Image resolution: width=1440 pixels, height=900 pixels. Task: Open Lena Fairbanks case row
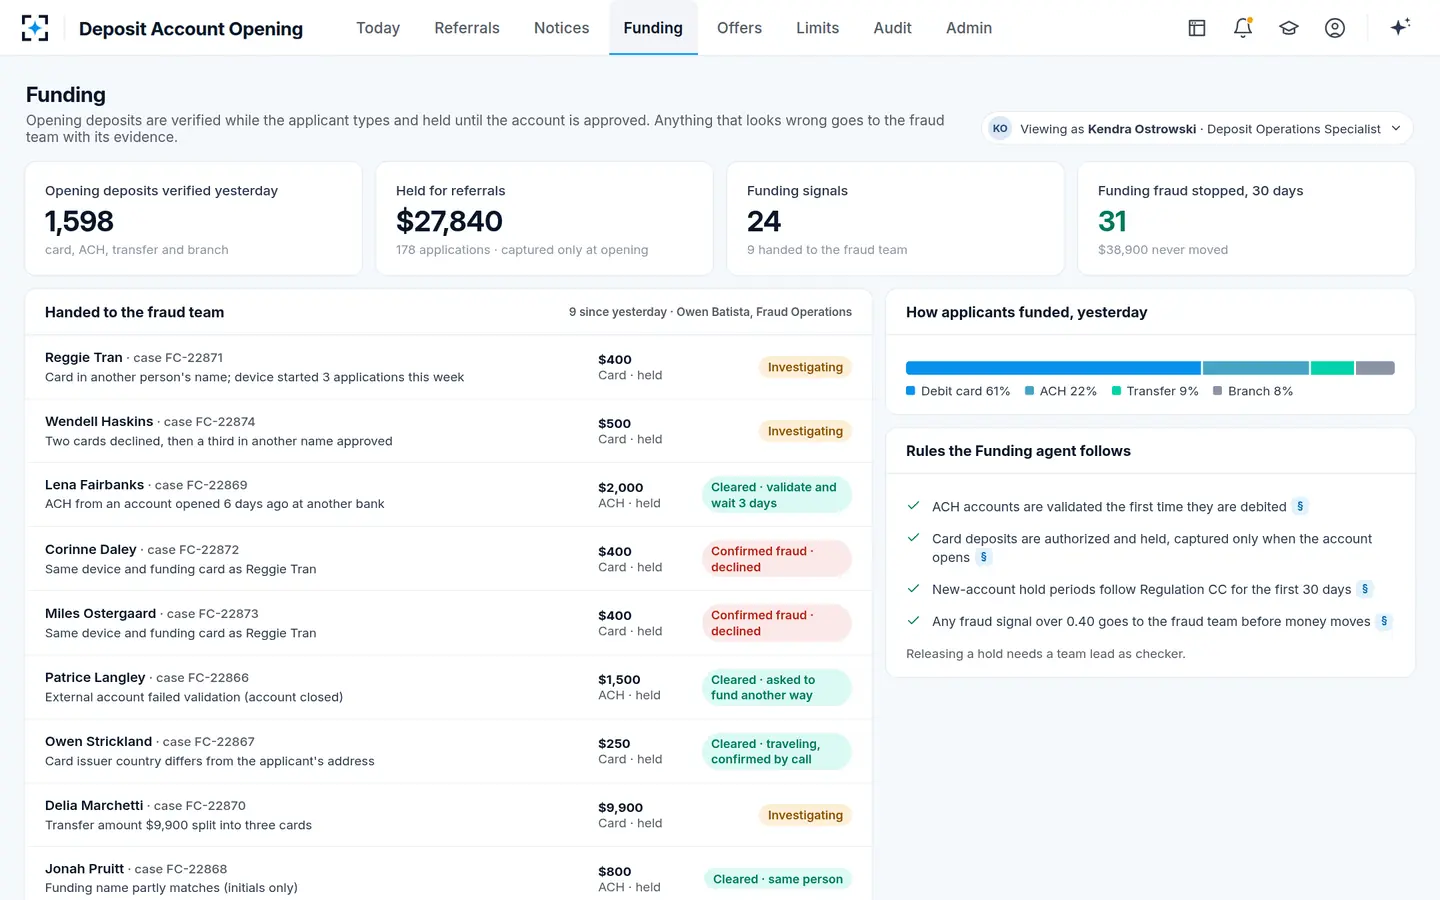click(x=448, y=495)
